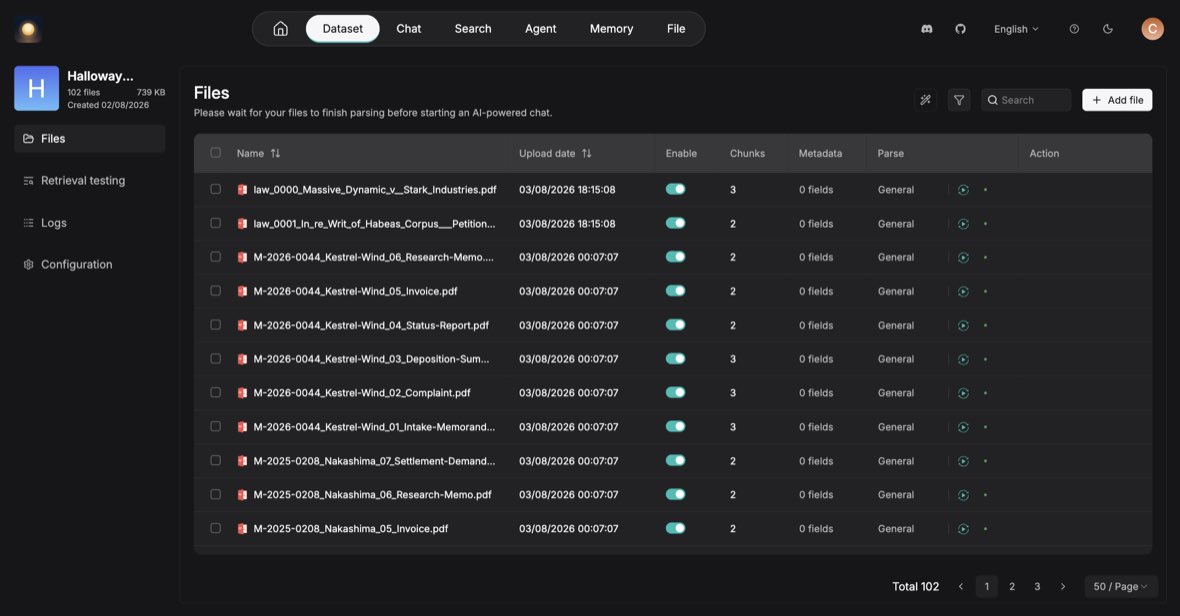The image size is (1180, 616).
Task: Click the app logo in top-left corner
Action: (28, 29)
